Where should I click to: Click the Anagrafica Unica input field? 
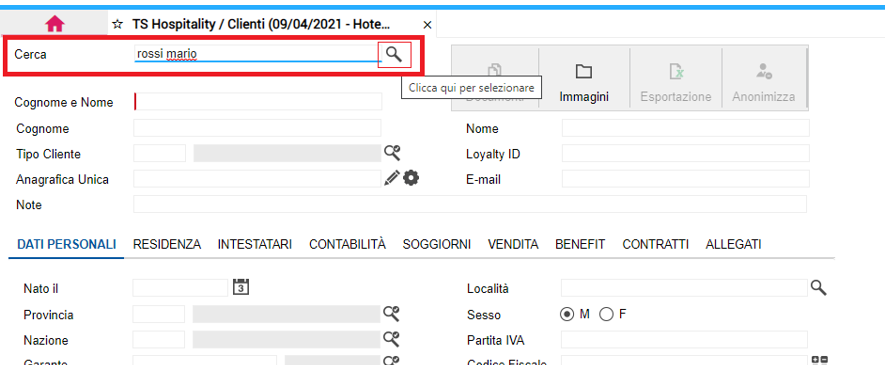257,178
